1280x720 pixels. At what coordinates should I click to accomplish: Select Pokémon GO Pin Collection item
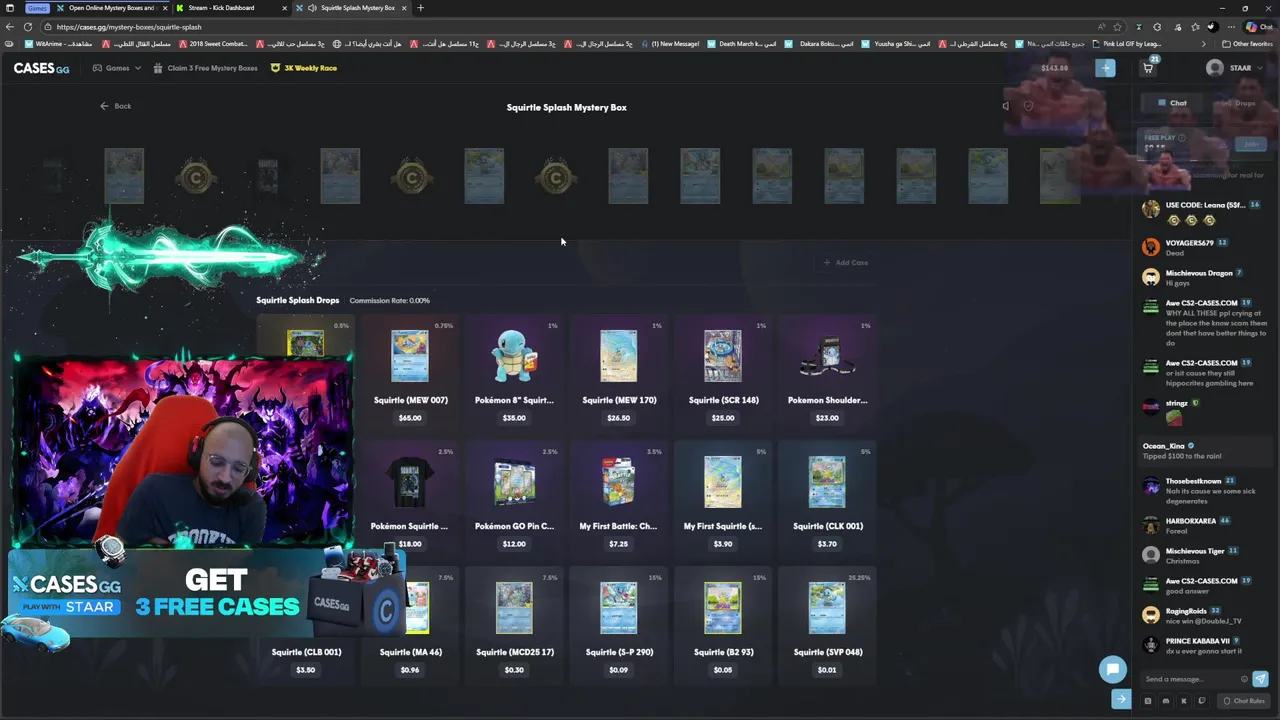(x=514, y=499)
